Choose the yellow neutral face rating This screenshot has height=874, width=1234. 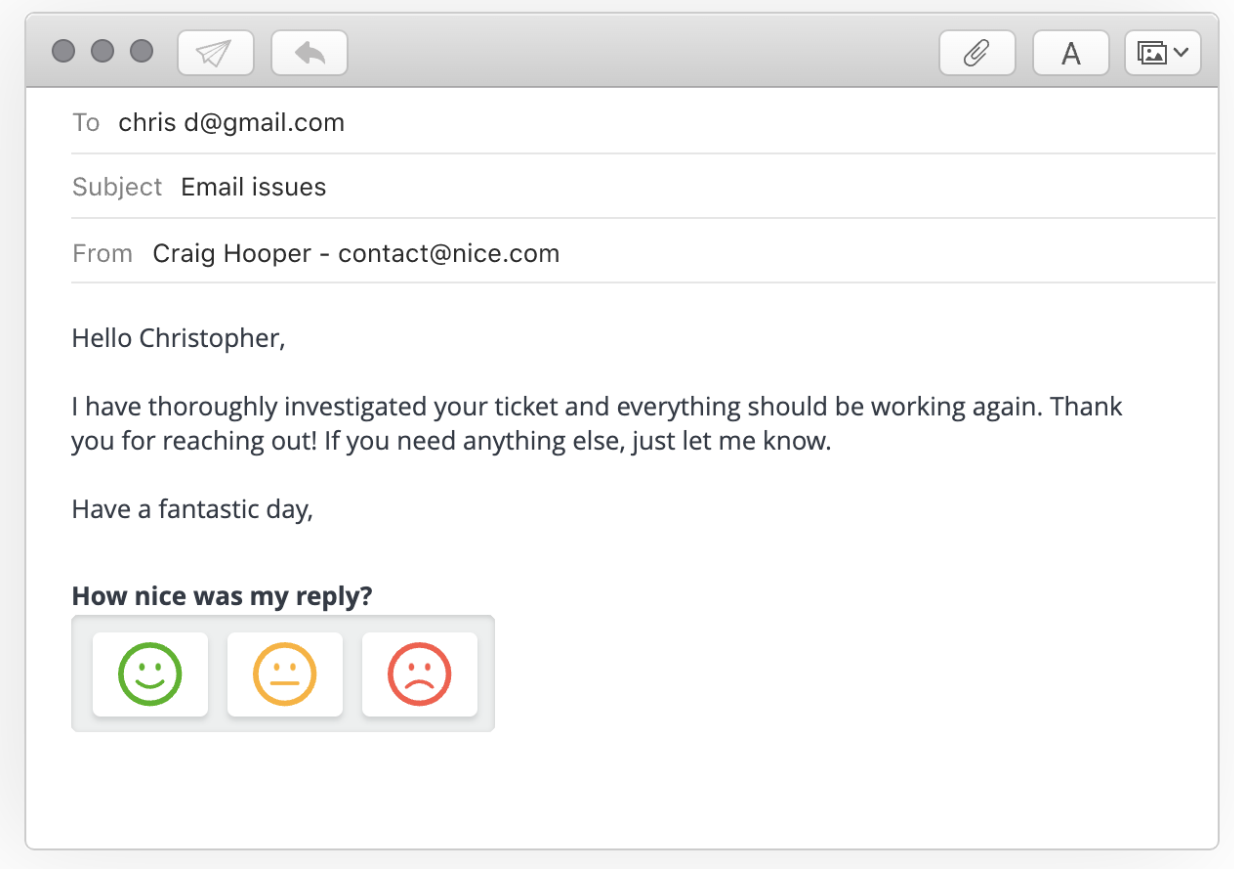point(285,675)
